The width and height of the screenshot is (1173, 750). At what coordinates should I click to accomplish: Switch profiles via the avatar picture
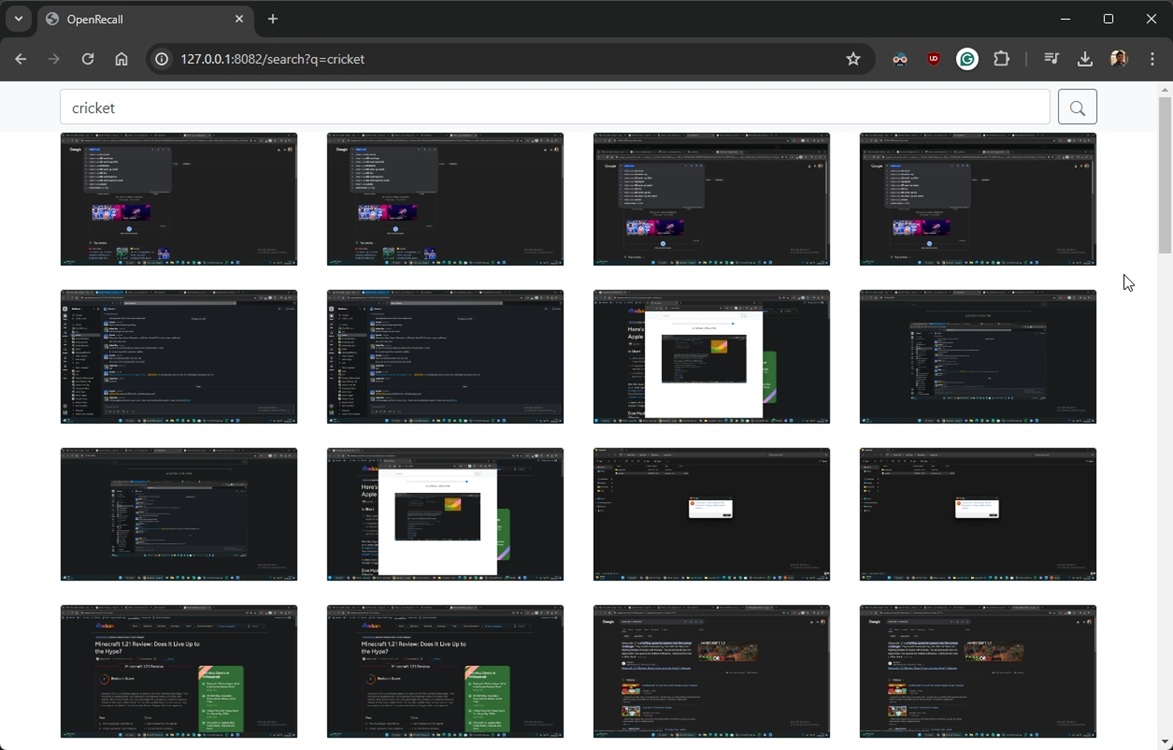[1118, 59]
